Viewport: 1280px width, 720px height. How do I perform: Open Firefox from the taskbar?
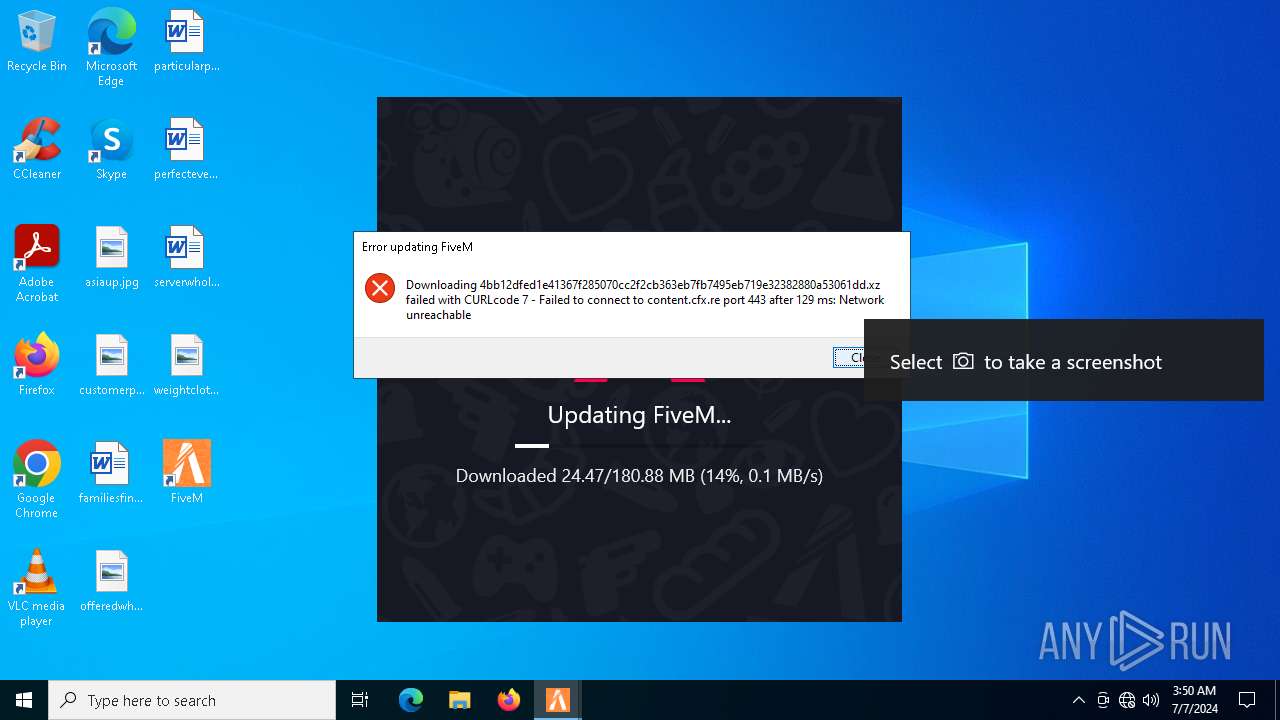508,700
